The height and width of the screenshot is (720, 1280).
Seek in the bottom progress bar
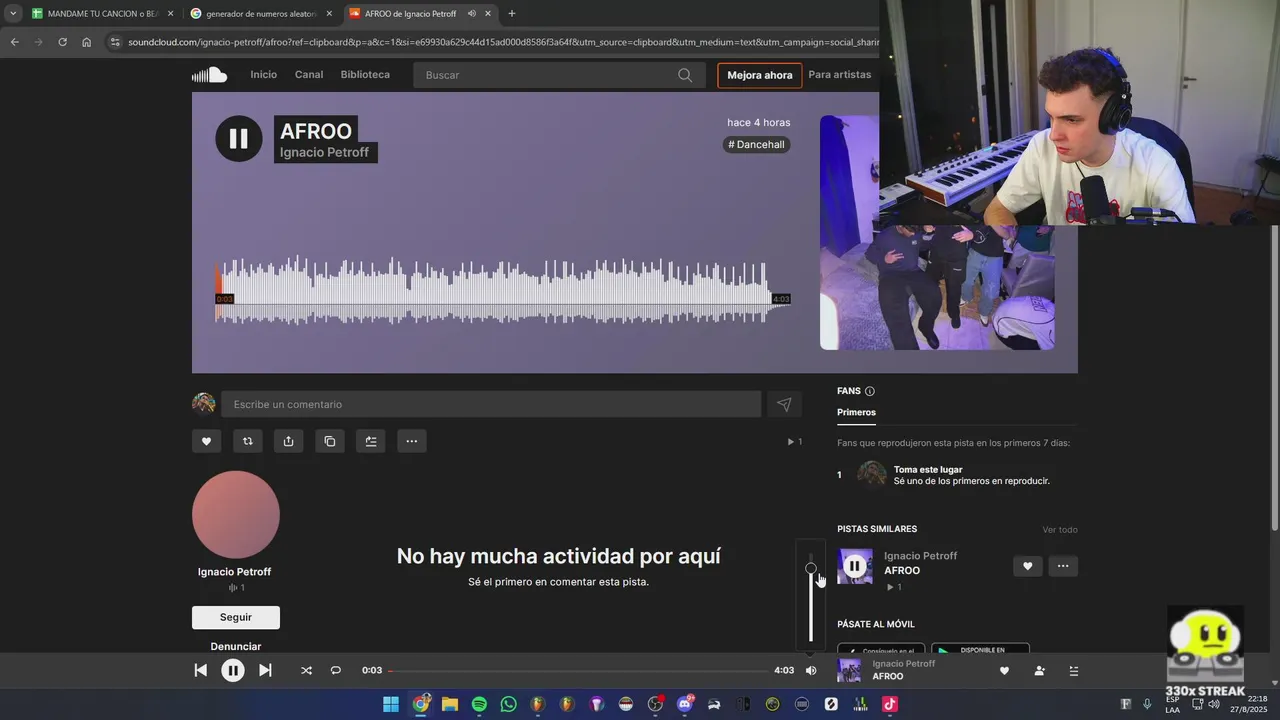pyautogui.click(x=578, y=670)
